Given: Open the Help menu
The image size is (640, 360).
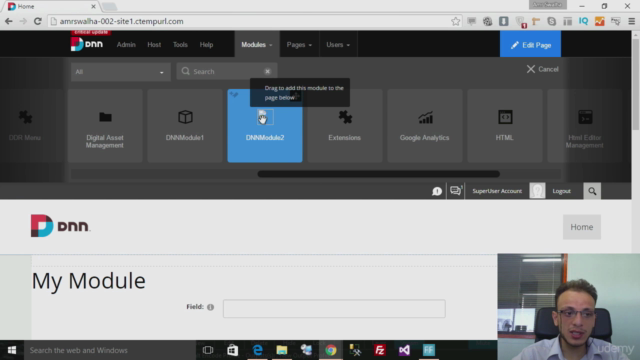Looking at the screenshot, I should [x=206, y=44].
